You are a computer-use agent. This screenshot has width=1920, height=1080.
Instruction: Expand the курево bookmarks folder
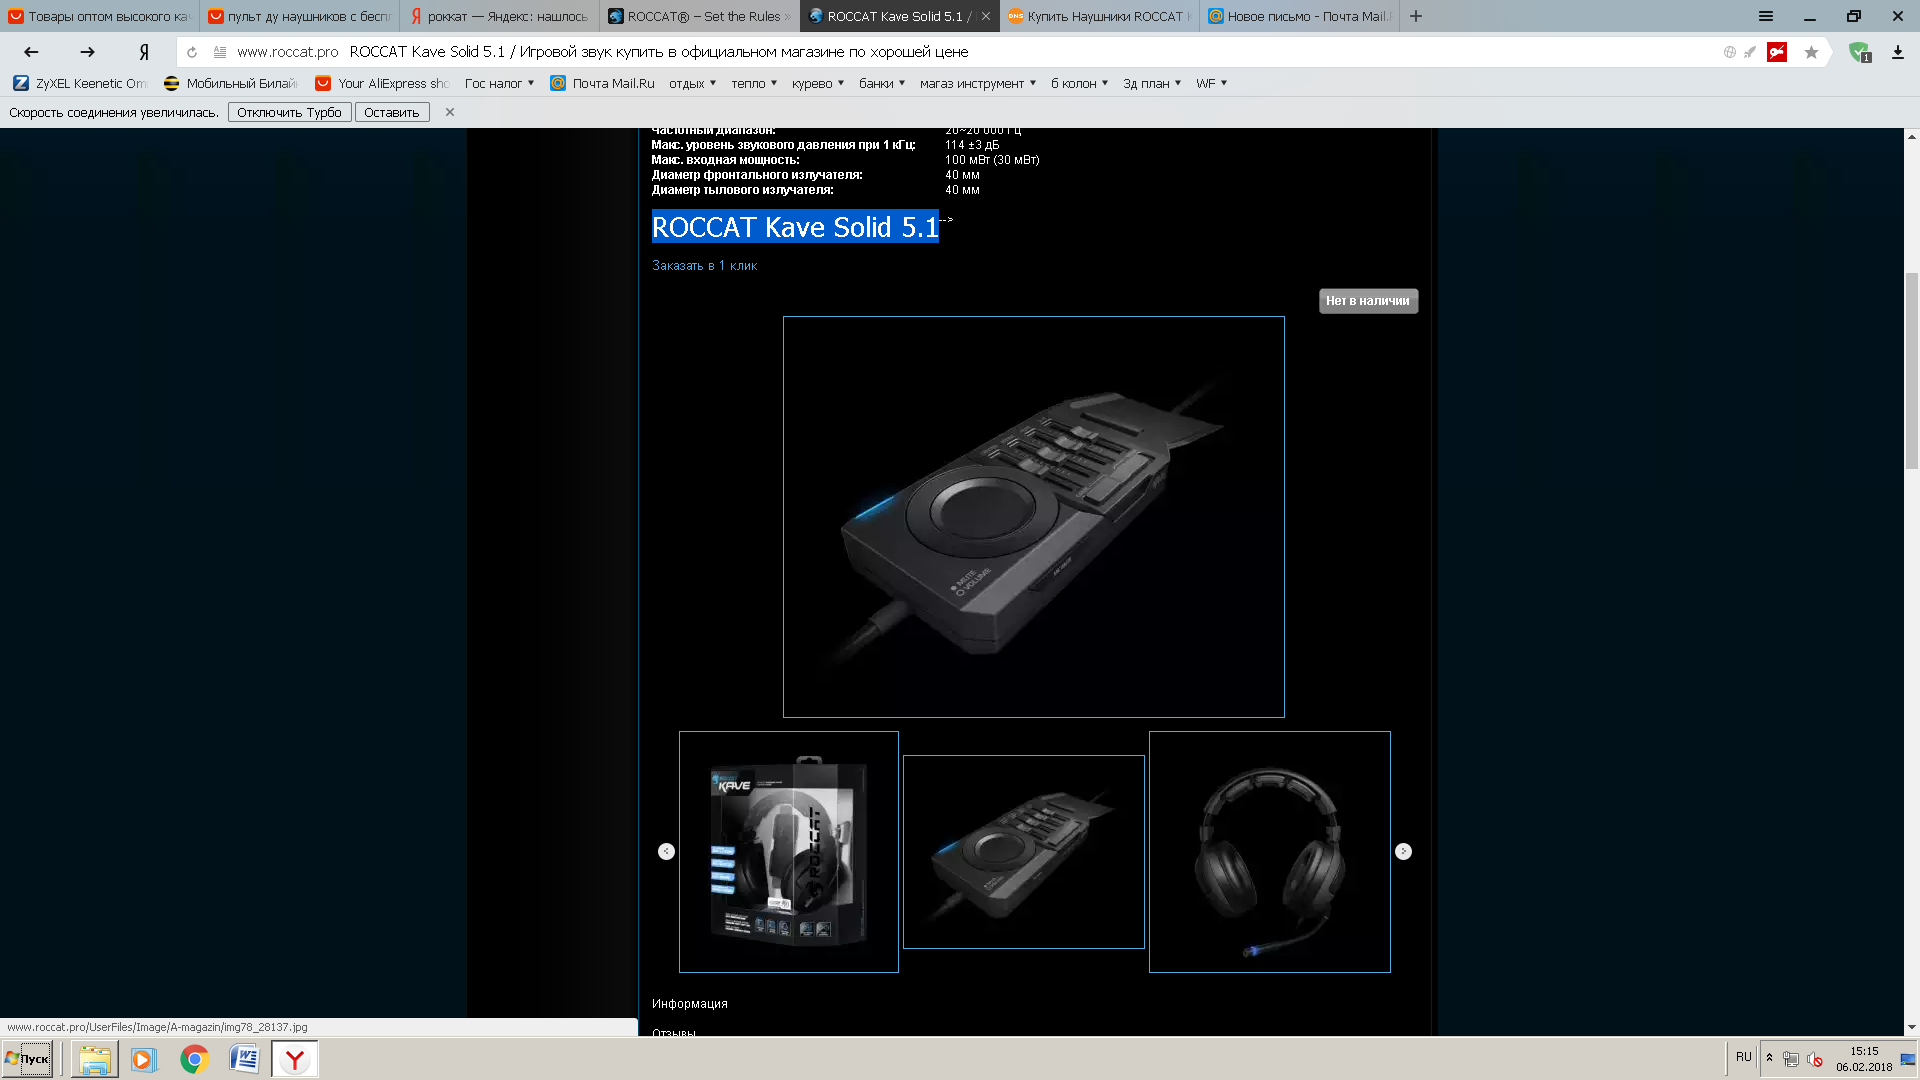pyautogui.click(x=818, y=83)
